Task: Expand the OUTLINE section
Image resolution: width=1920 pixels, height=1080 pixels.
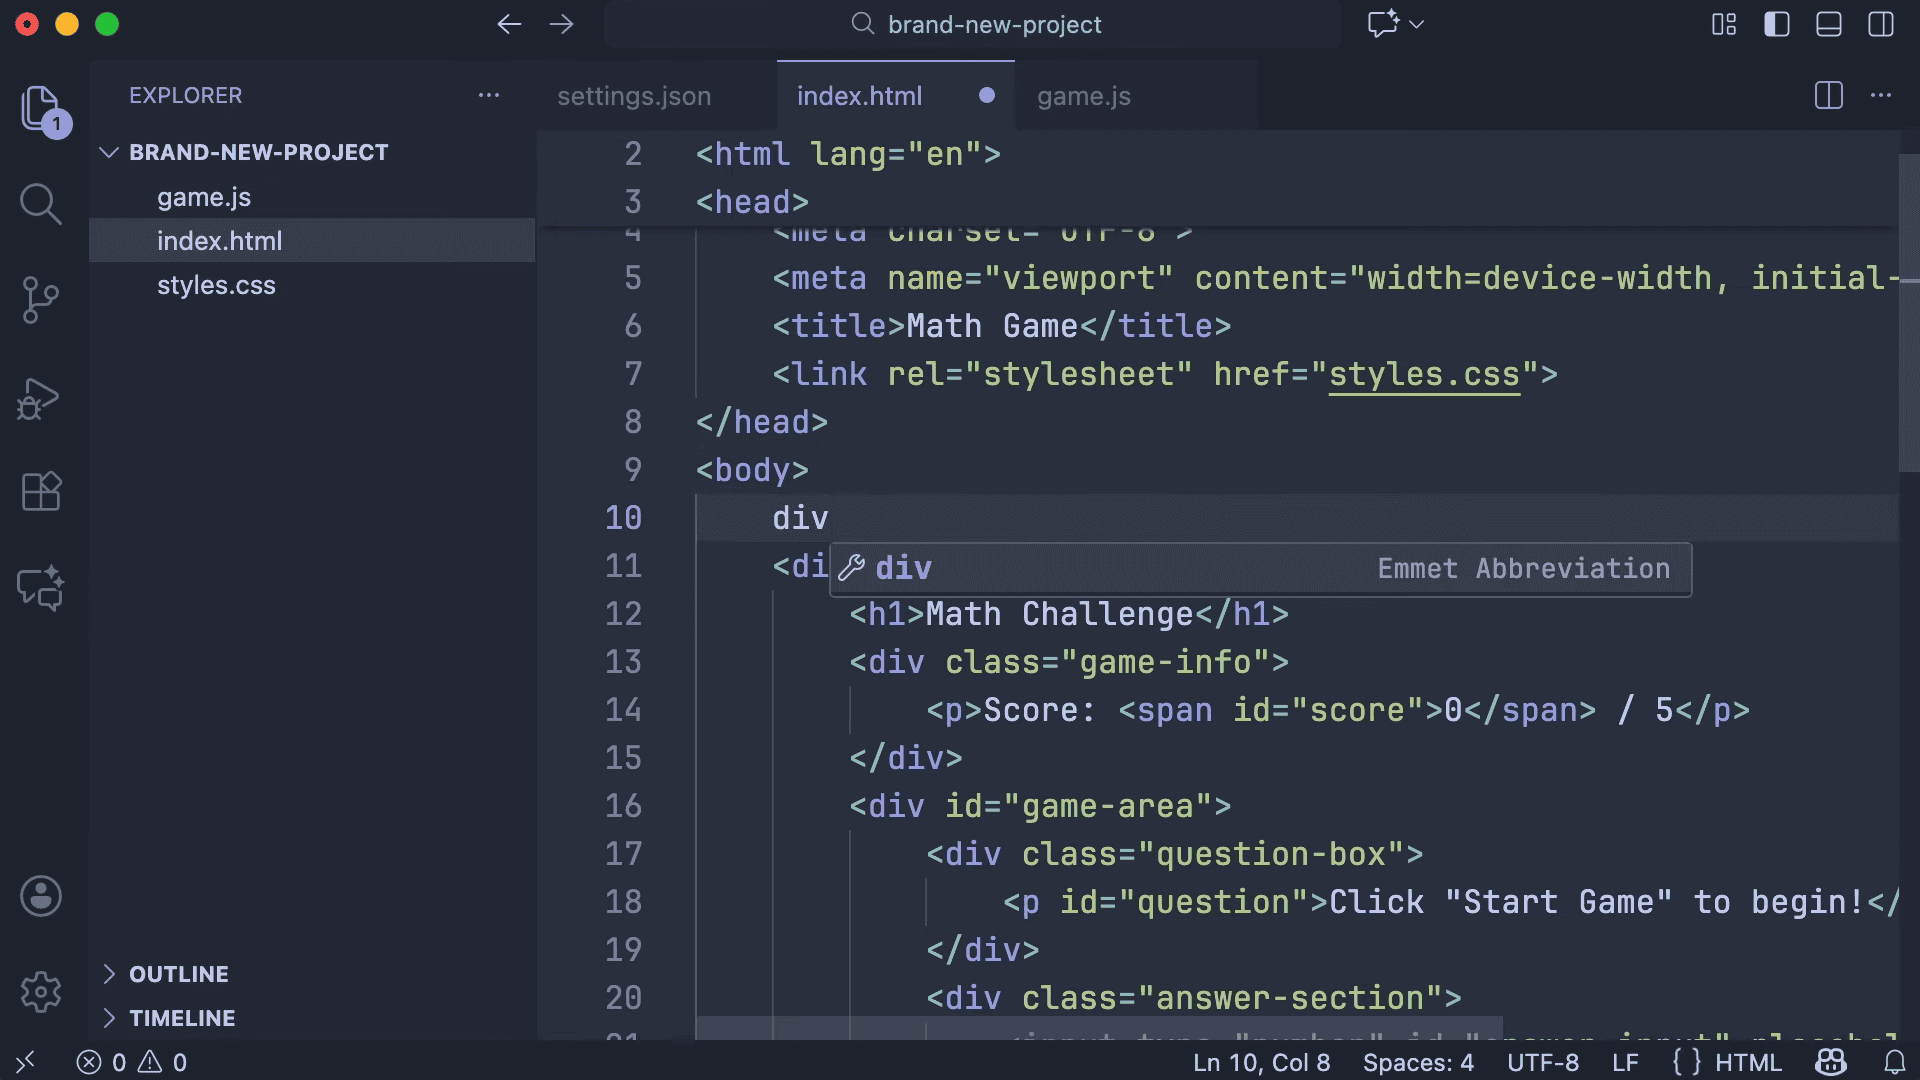Action: pyautogui.click(x=178, y=974)
